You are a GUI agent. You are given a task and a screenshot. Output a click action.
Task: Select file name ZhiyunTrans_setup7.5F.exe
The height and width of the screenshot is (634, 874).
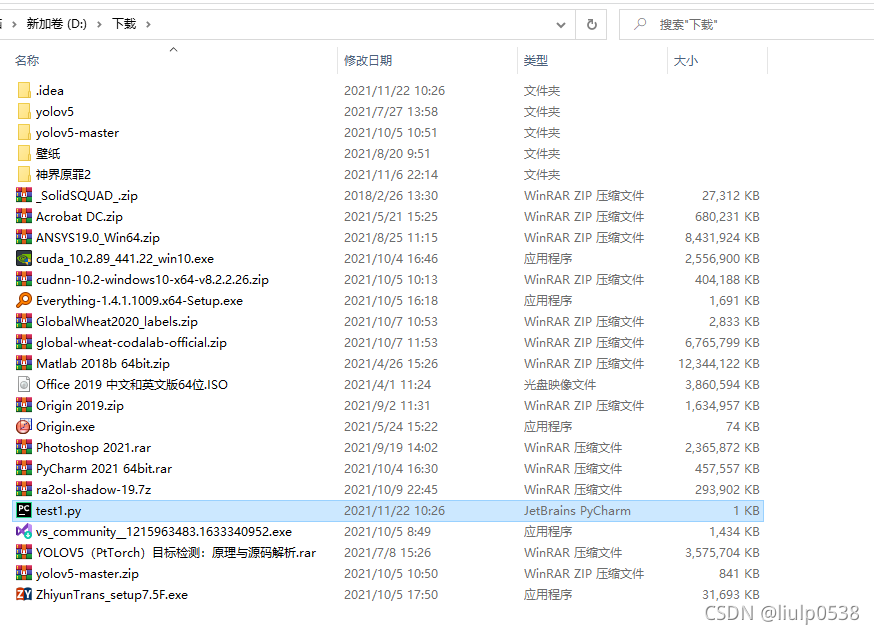pos(111,594)
